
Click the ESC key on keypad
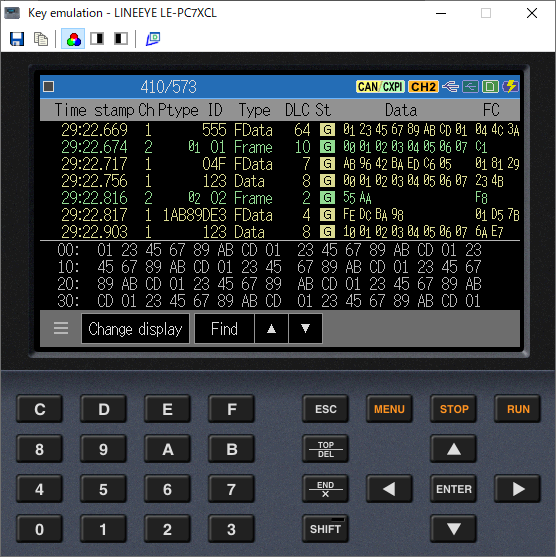click(x=325, y=409)
